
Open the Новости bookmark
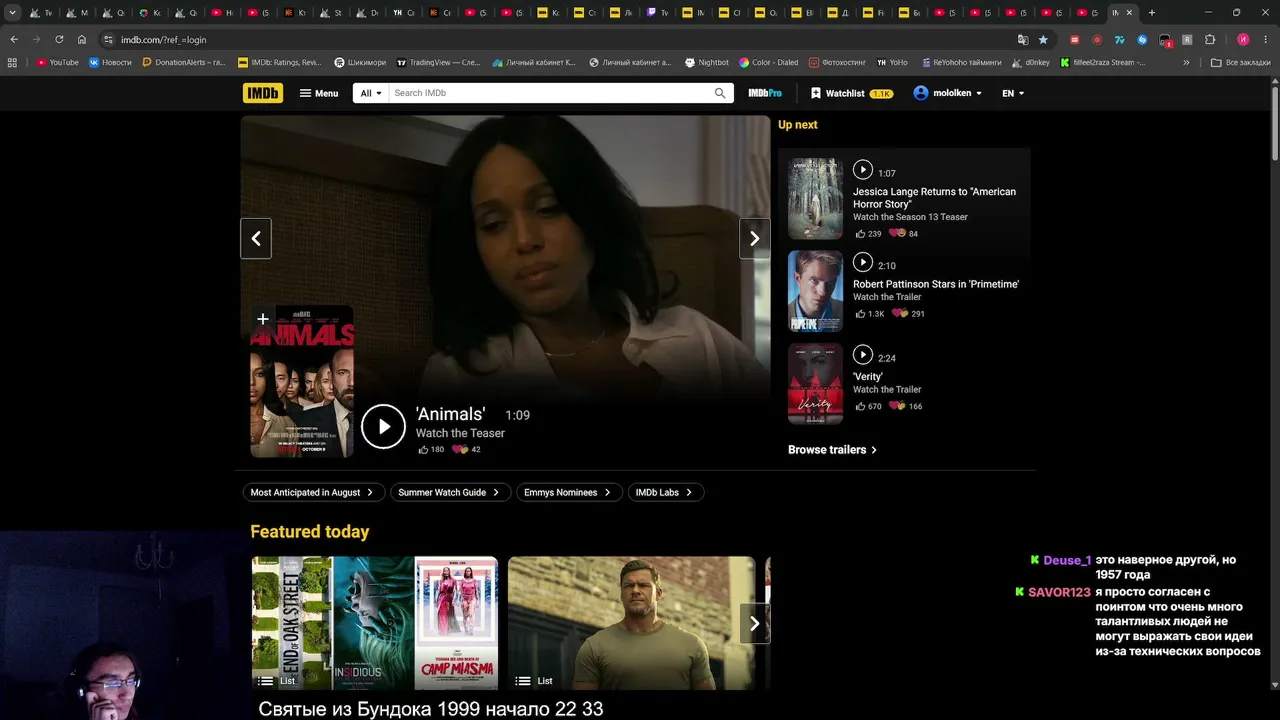110,62
